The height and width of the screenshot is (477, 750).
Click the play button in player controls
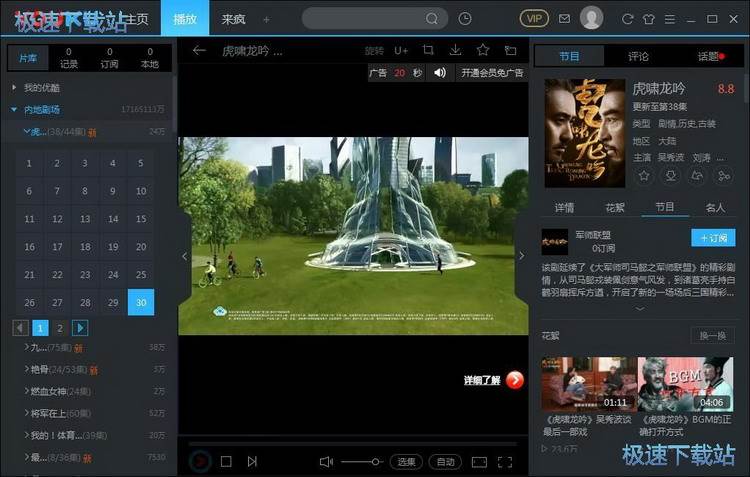pos(199,461)
